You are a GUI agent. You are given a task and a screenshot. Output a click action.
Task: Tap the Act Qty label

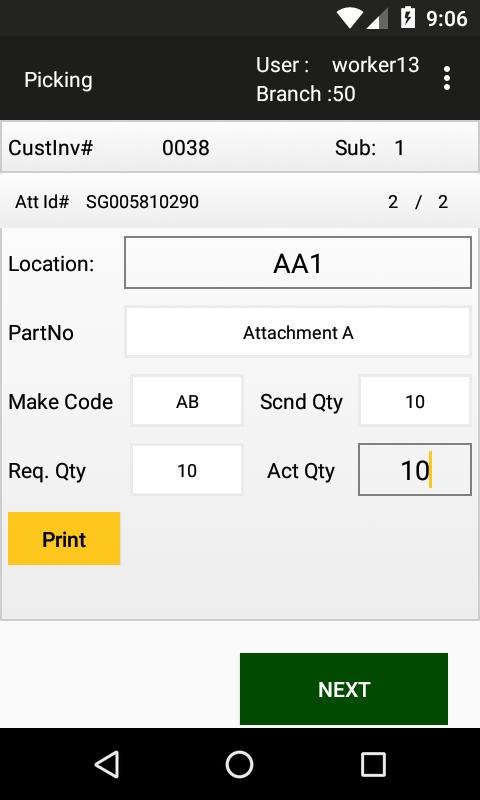coord(301,471)
